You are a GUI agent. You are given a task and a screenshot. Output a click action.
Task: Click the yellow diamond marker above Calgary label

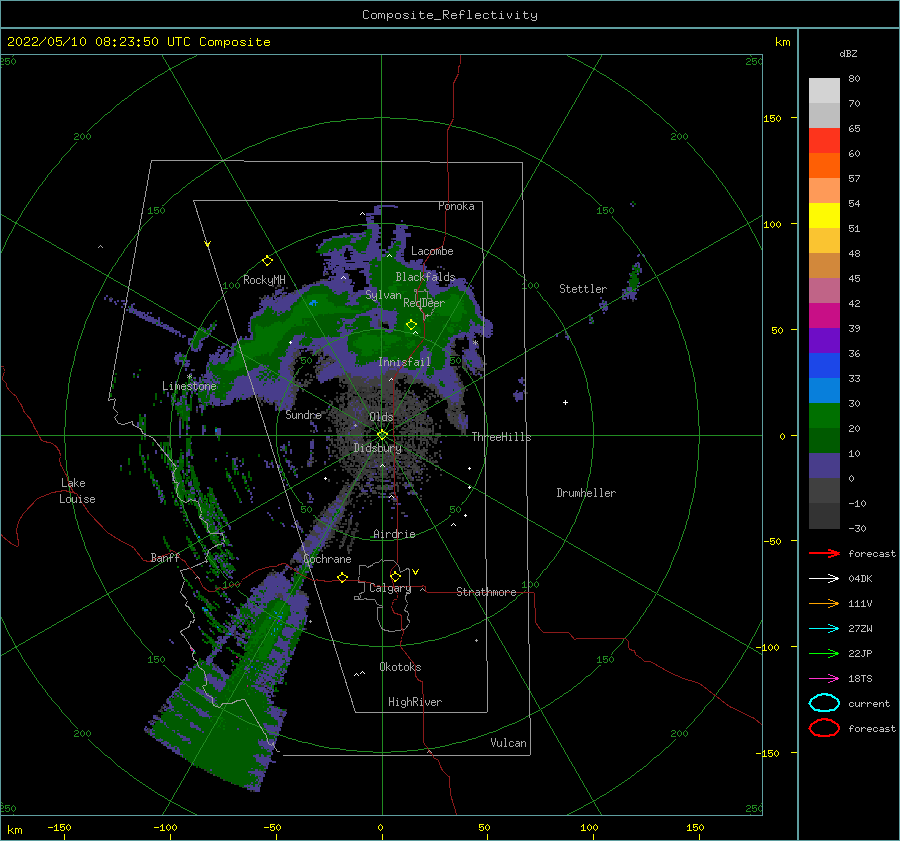point(395,576)
